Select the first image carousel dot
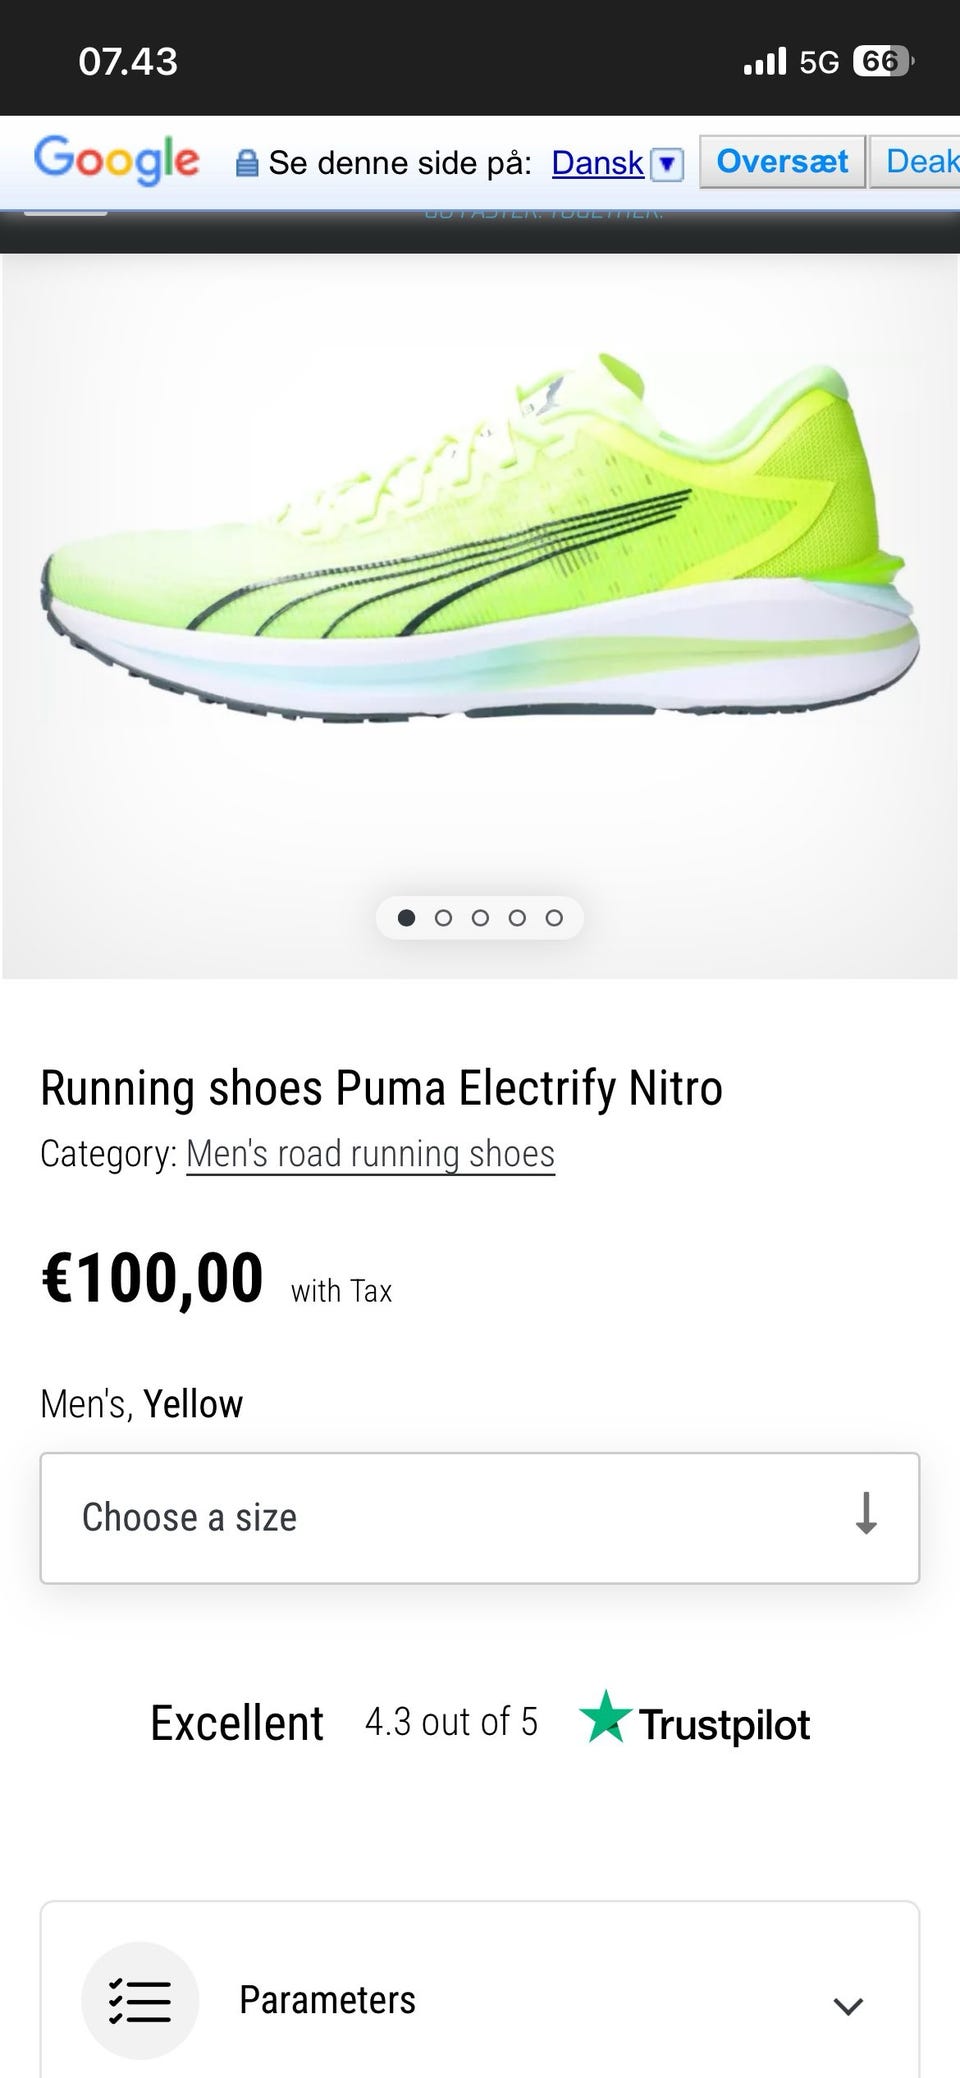The height and width of the screenshot is (2078, 960). tap(406, 918)
